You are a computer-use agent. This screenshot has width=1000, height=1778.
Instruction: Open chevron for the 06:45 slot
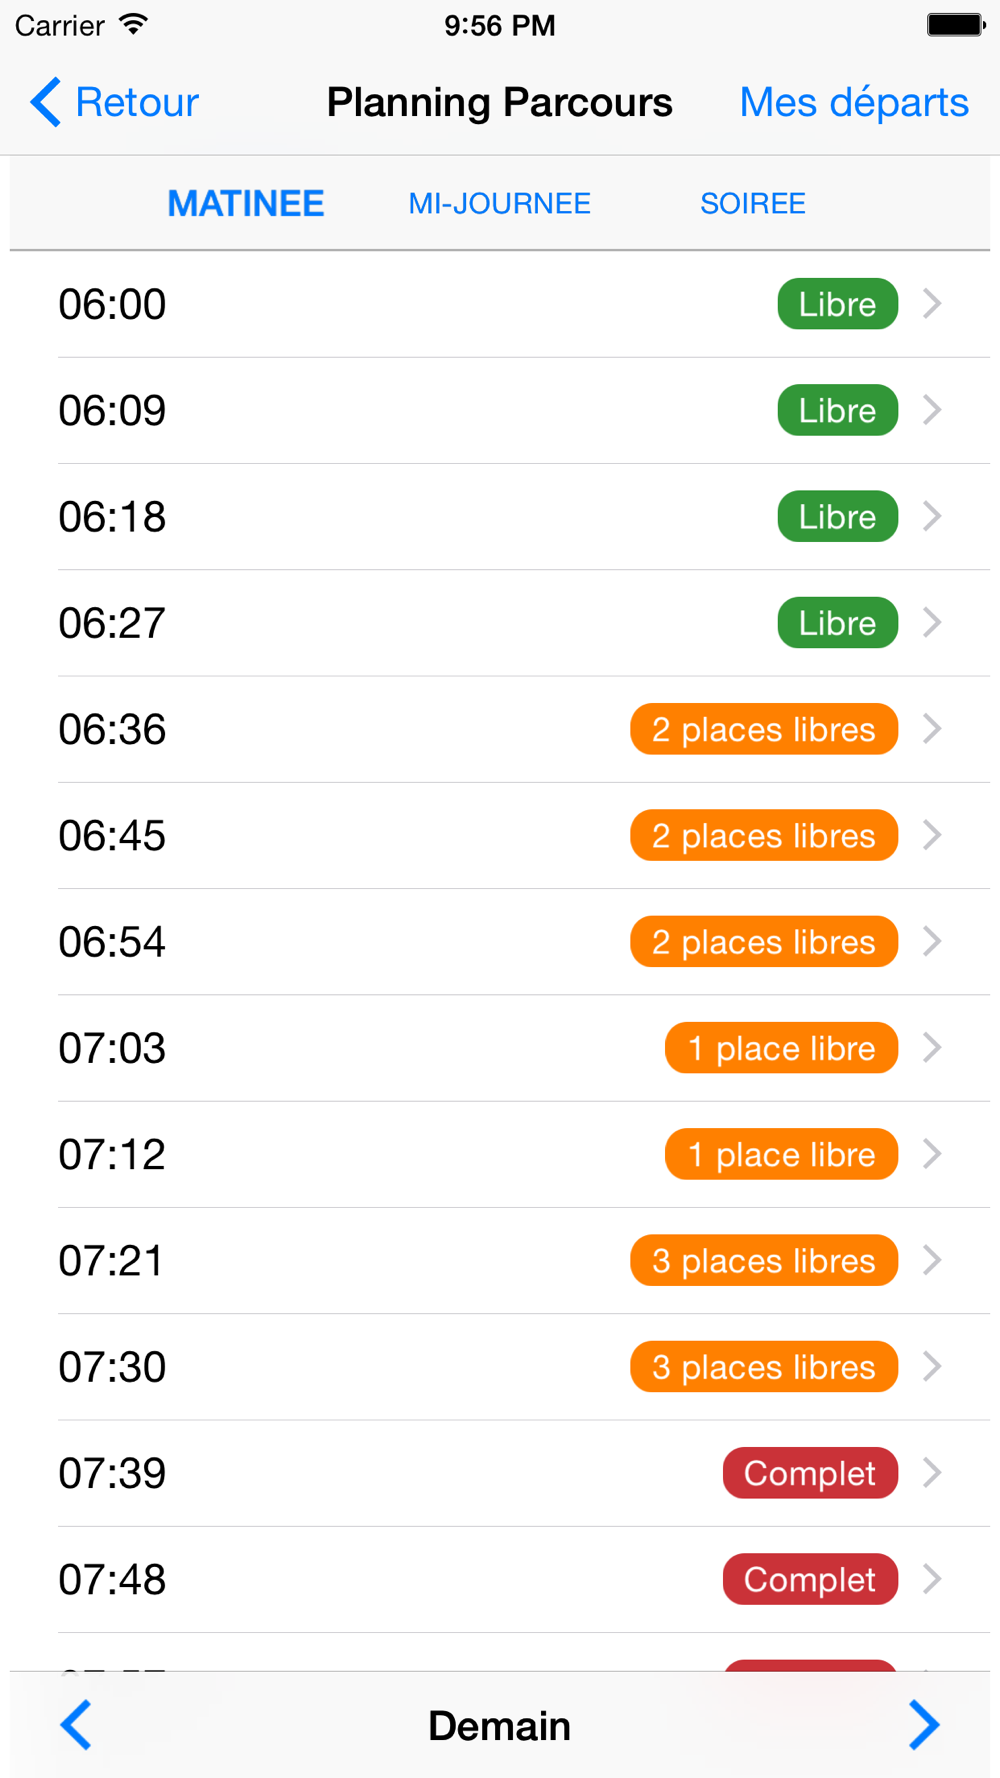(x=932, y=835)
